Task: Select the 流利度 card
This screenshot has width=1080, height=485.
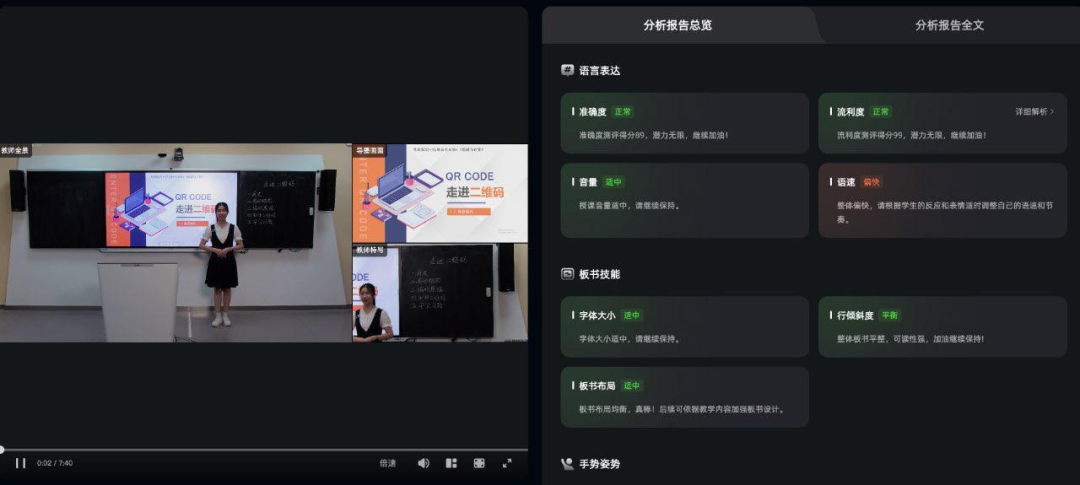Action: tap(942, 123)
